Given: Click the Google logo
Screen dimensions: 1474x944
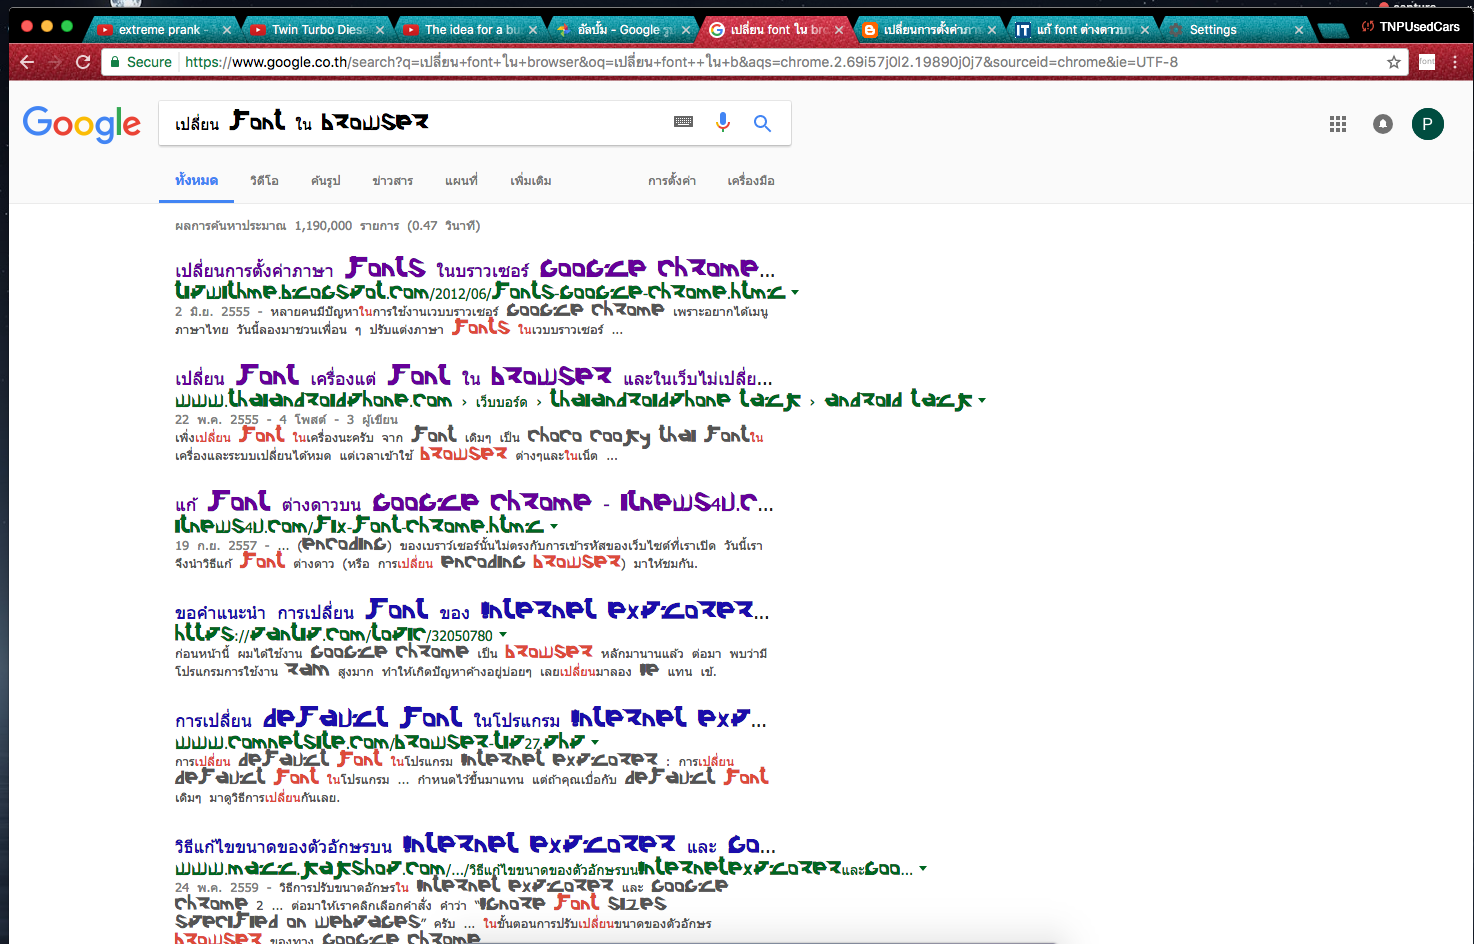Looking at the screenshot, I should click(82, 124).
